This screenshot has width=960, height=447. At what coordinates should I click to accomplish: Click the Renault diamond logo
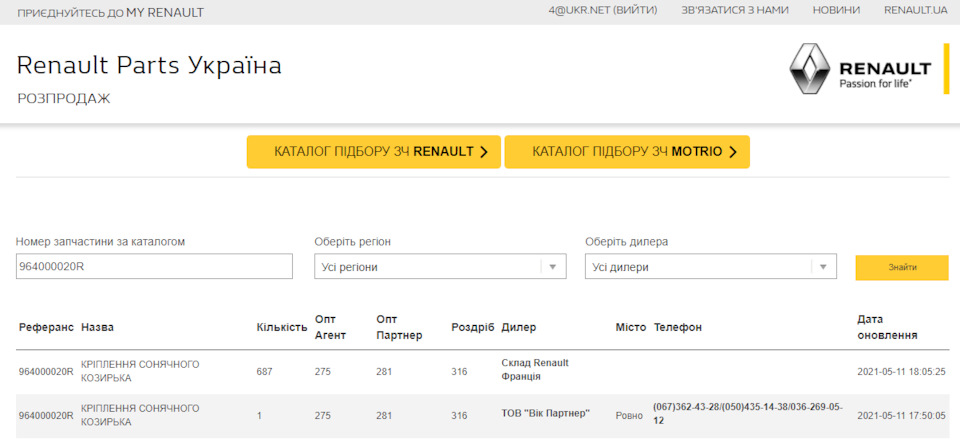[811, 69]
